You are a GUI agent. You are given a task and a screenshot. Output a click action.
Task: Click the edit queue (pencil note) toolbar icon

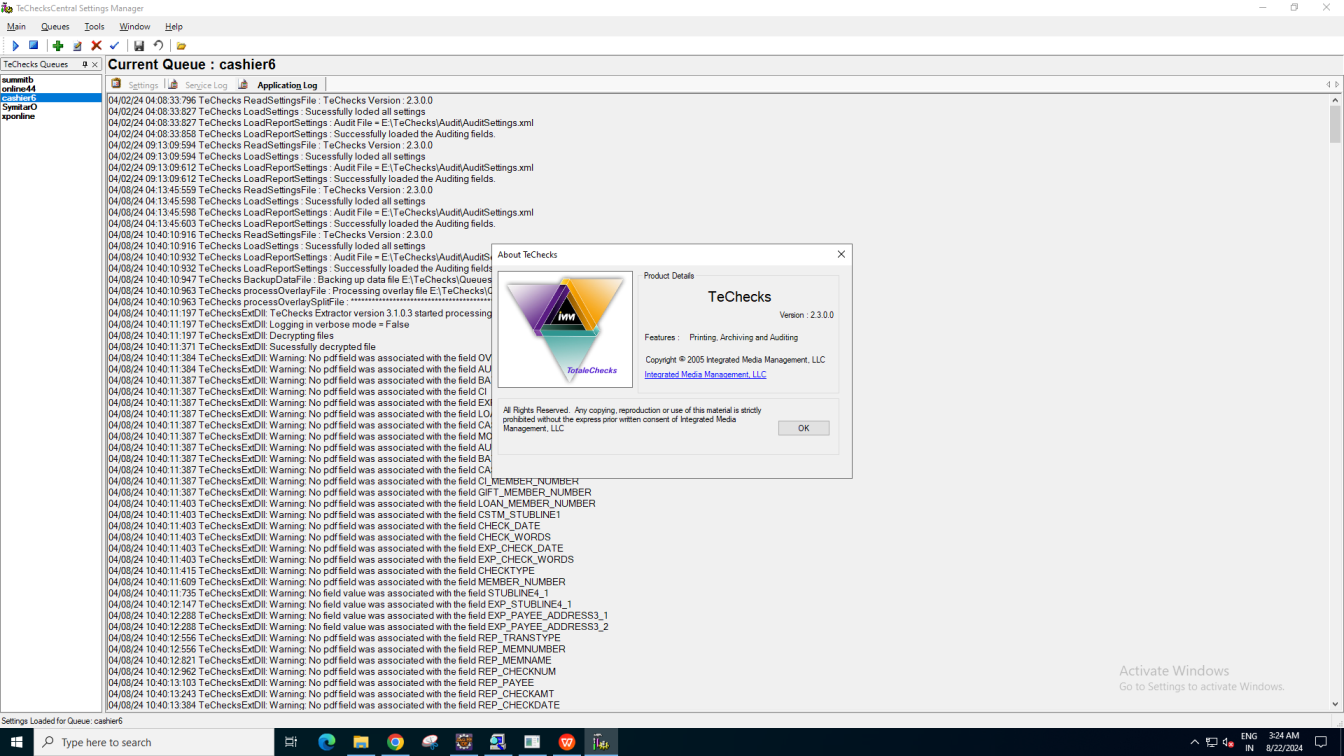[77, 46]
